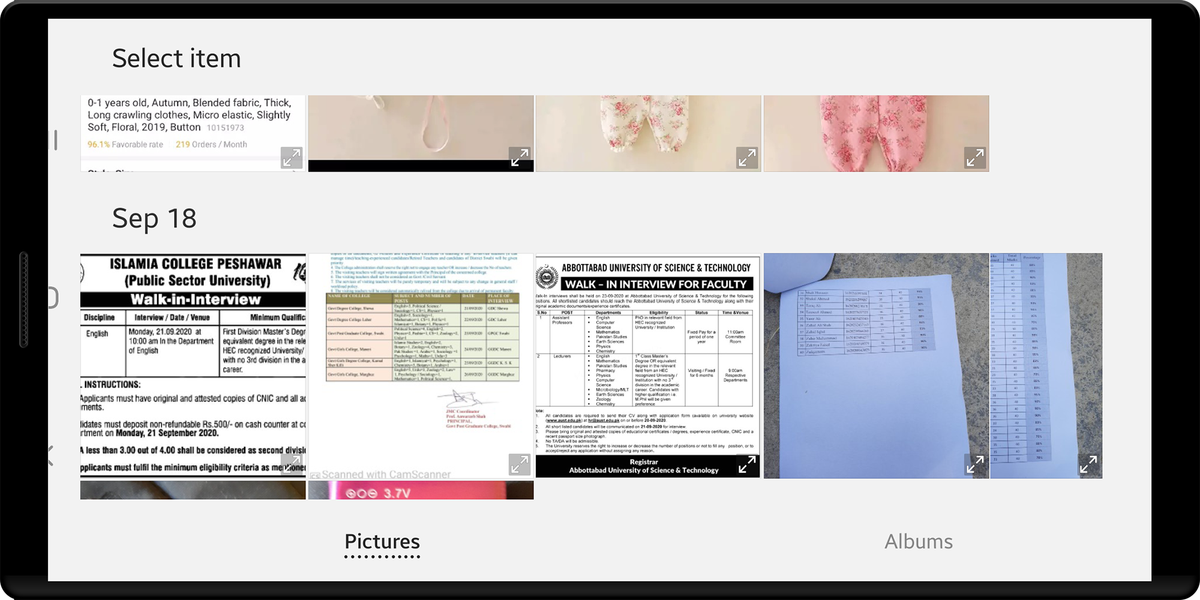Enlarge the Abbottabad University notice preview

pos(747,464)
